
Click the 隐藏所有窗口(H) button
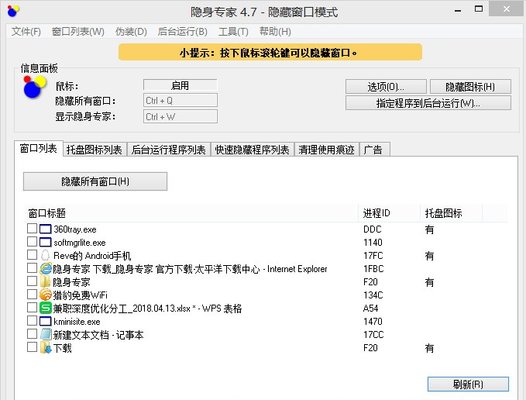[95, 182]
